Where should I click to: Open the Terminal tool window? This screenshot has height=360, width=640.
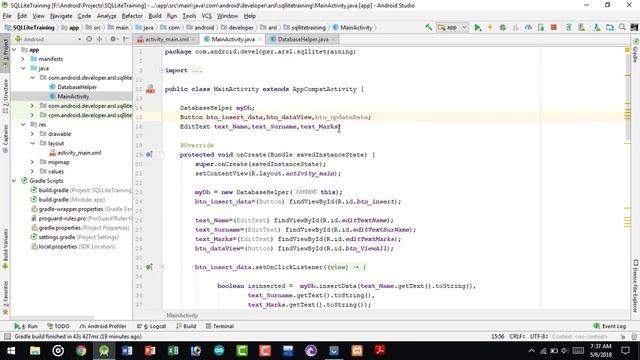coord(220,326)
